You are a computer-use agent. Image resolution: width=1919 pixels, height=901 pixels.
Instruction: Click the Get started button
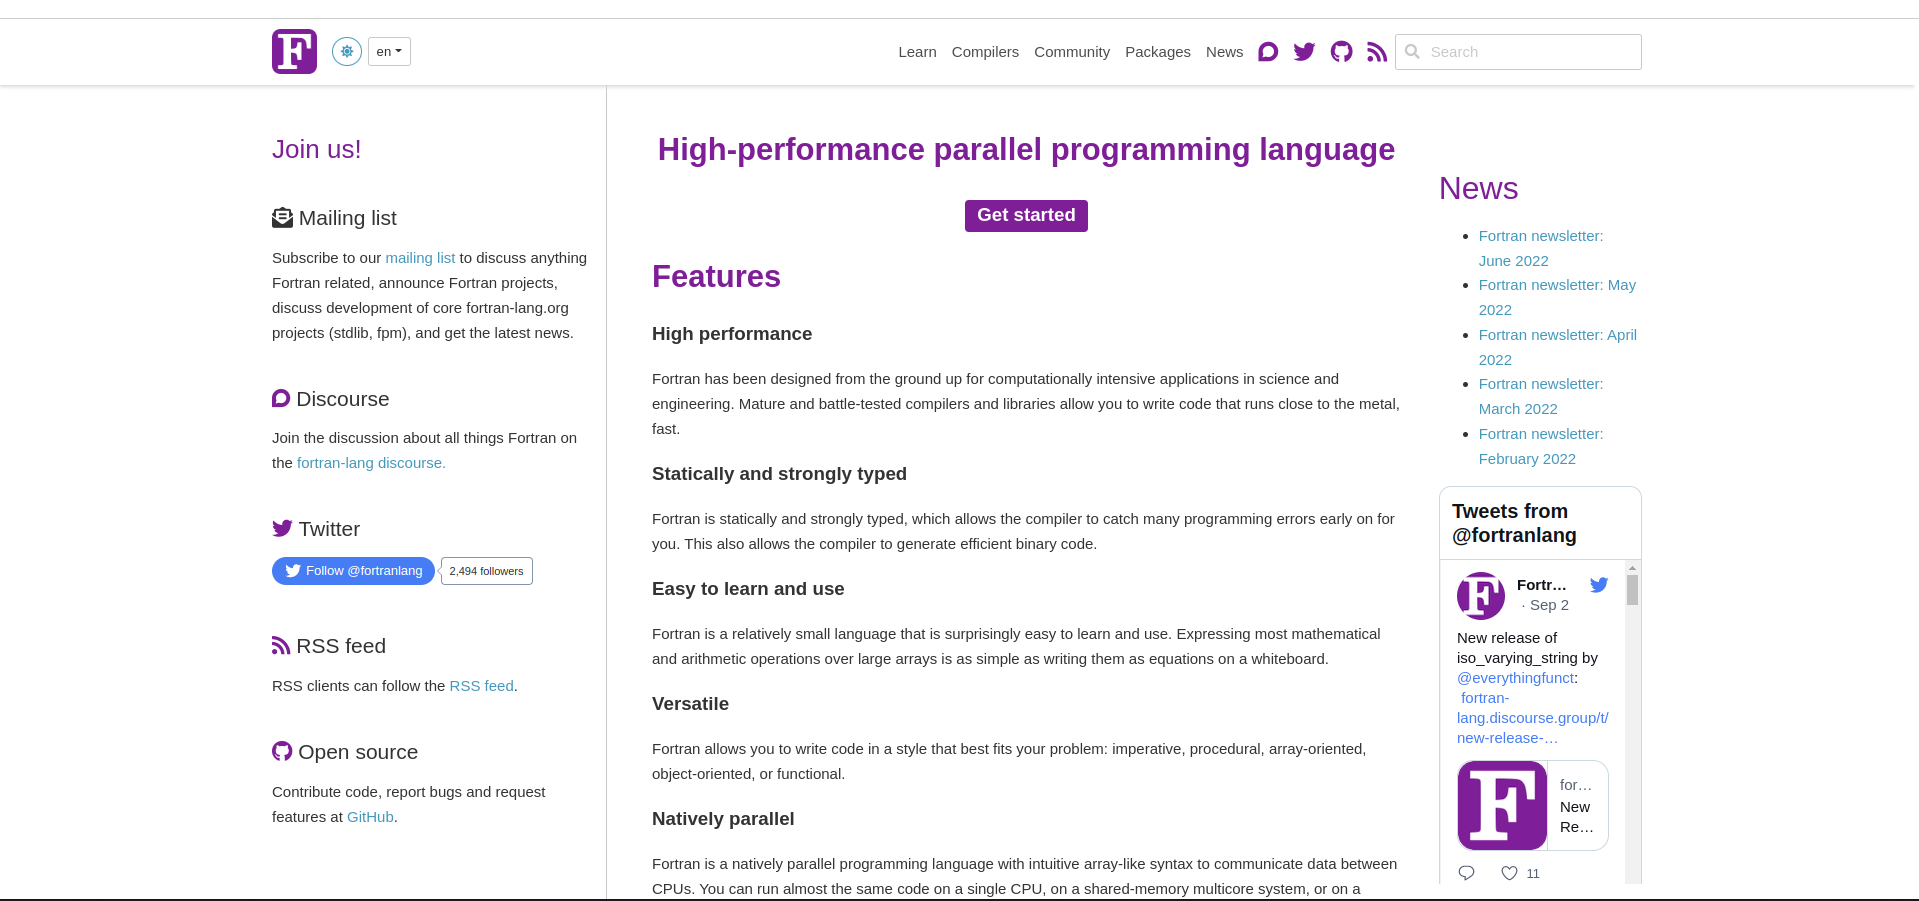1026,216
